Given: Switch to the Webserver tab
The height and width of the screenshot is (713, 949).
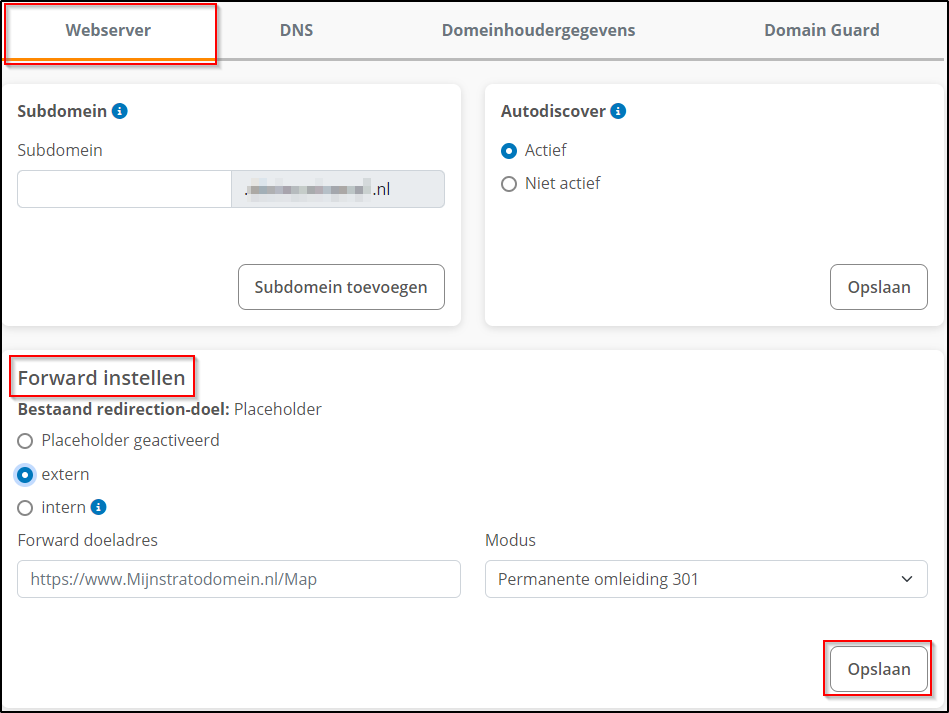Looking at the screenshot, I should 108,30.
